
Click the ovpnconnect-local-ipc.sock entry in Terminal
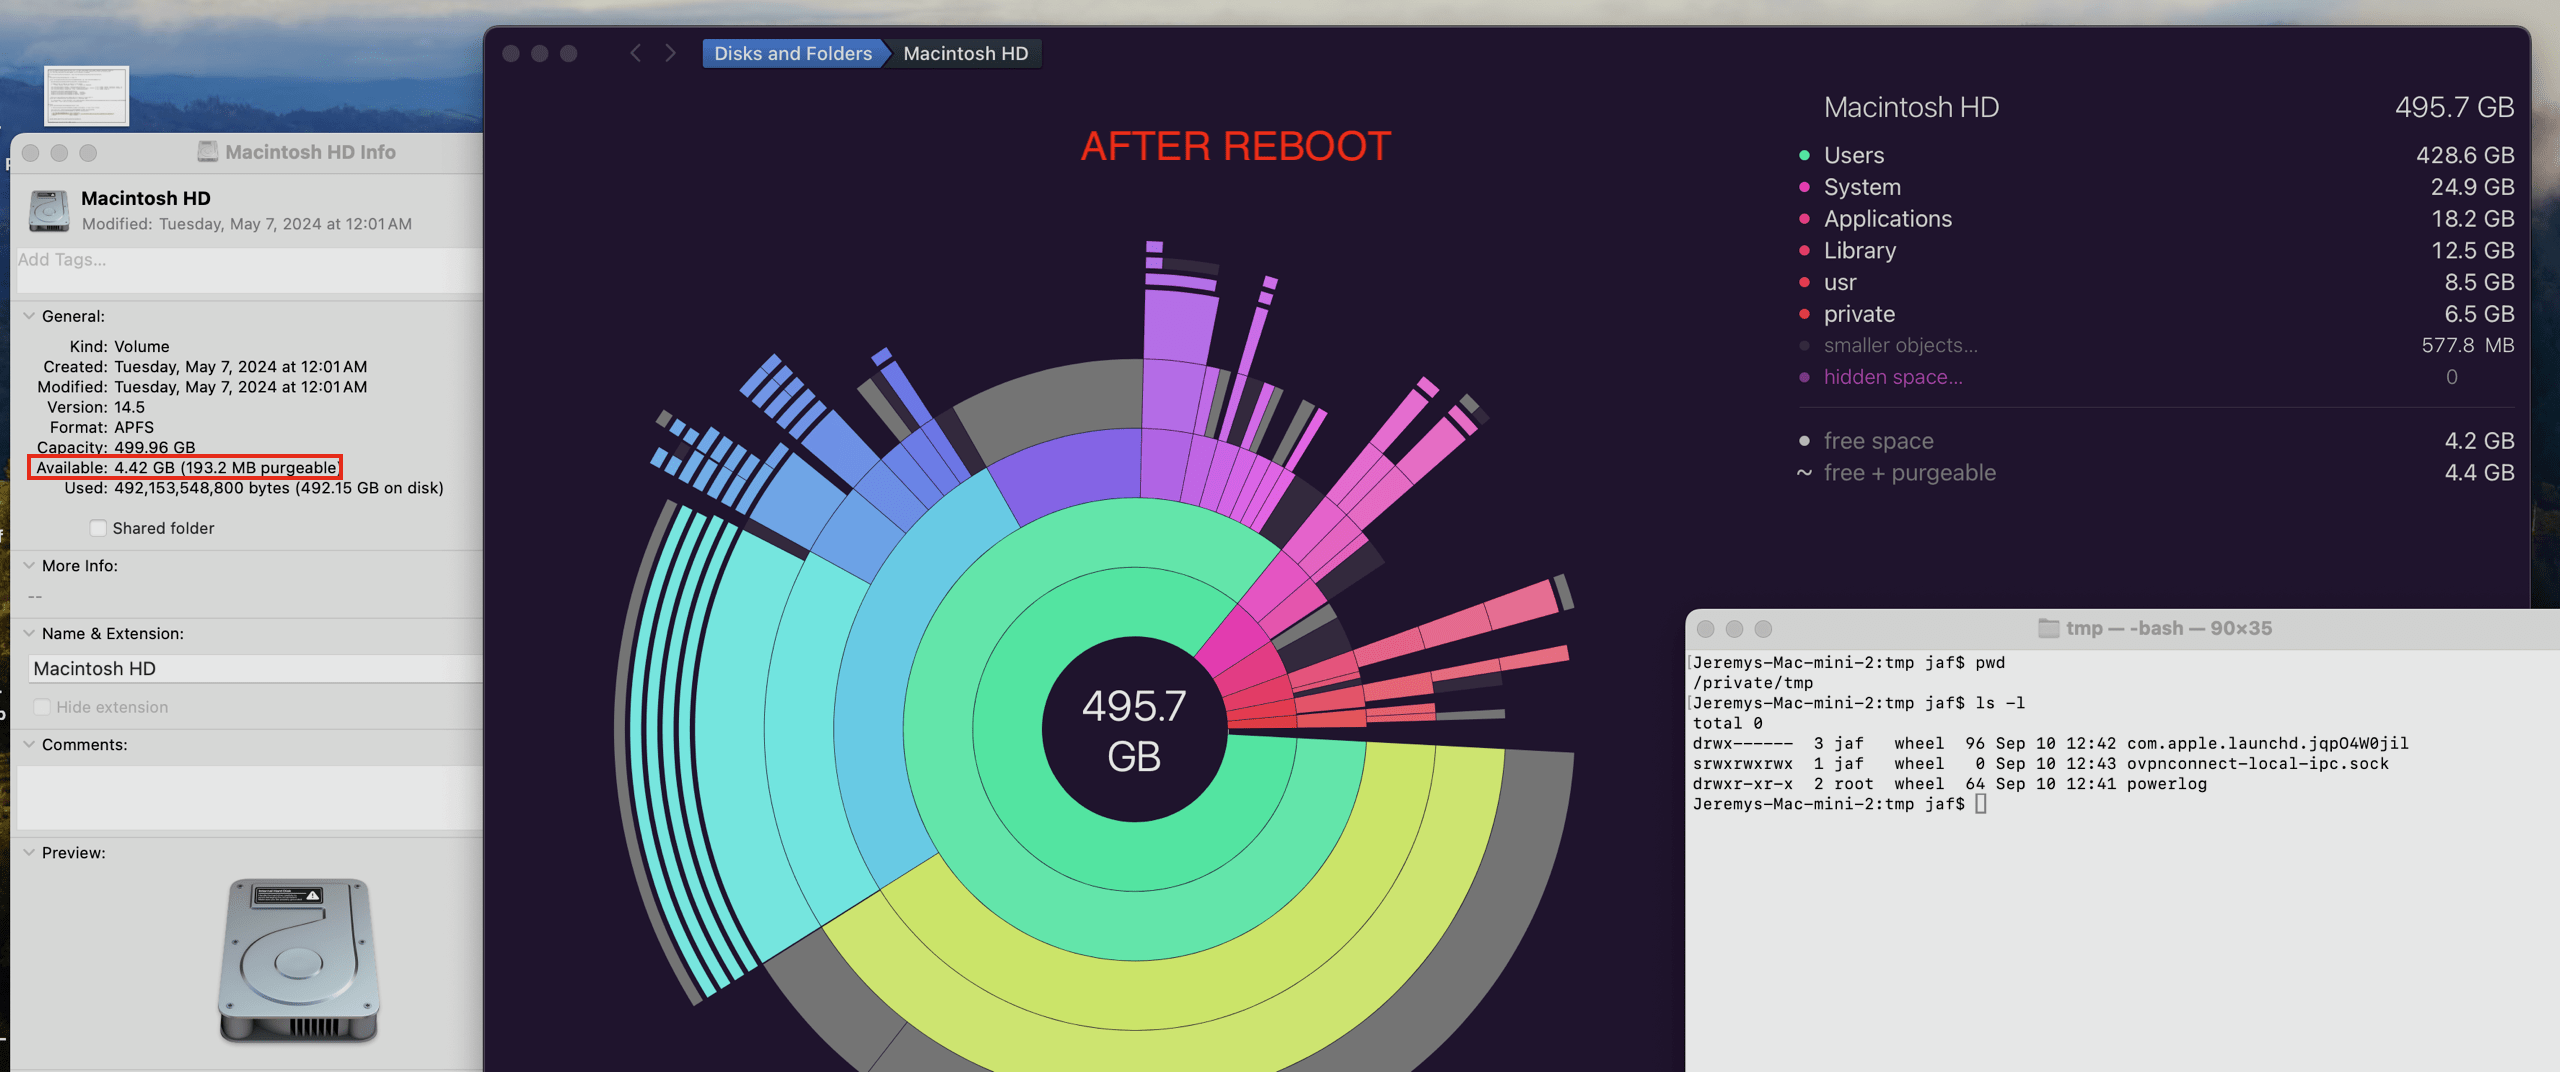pyautogui.click(x=2257, y=764)
